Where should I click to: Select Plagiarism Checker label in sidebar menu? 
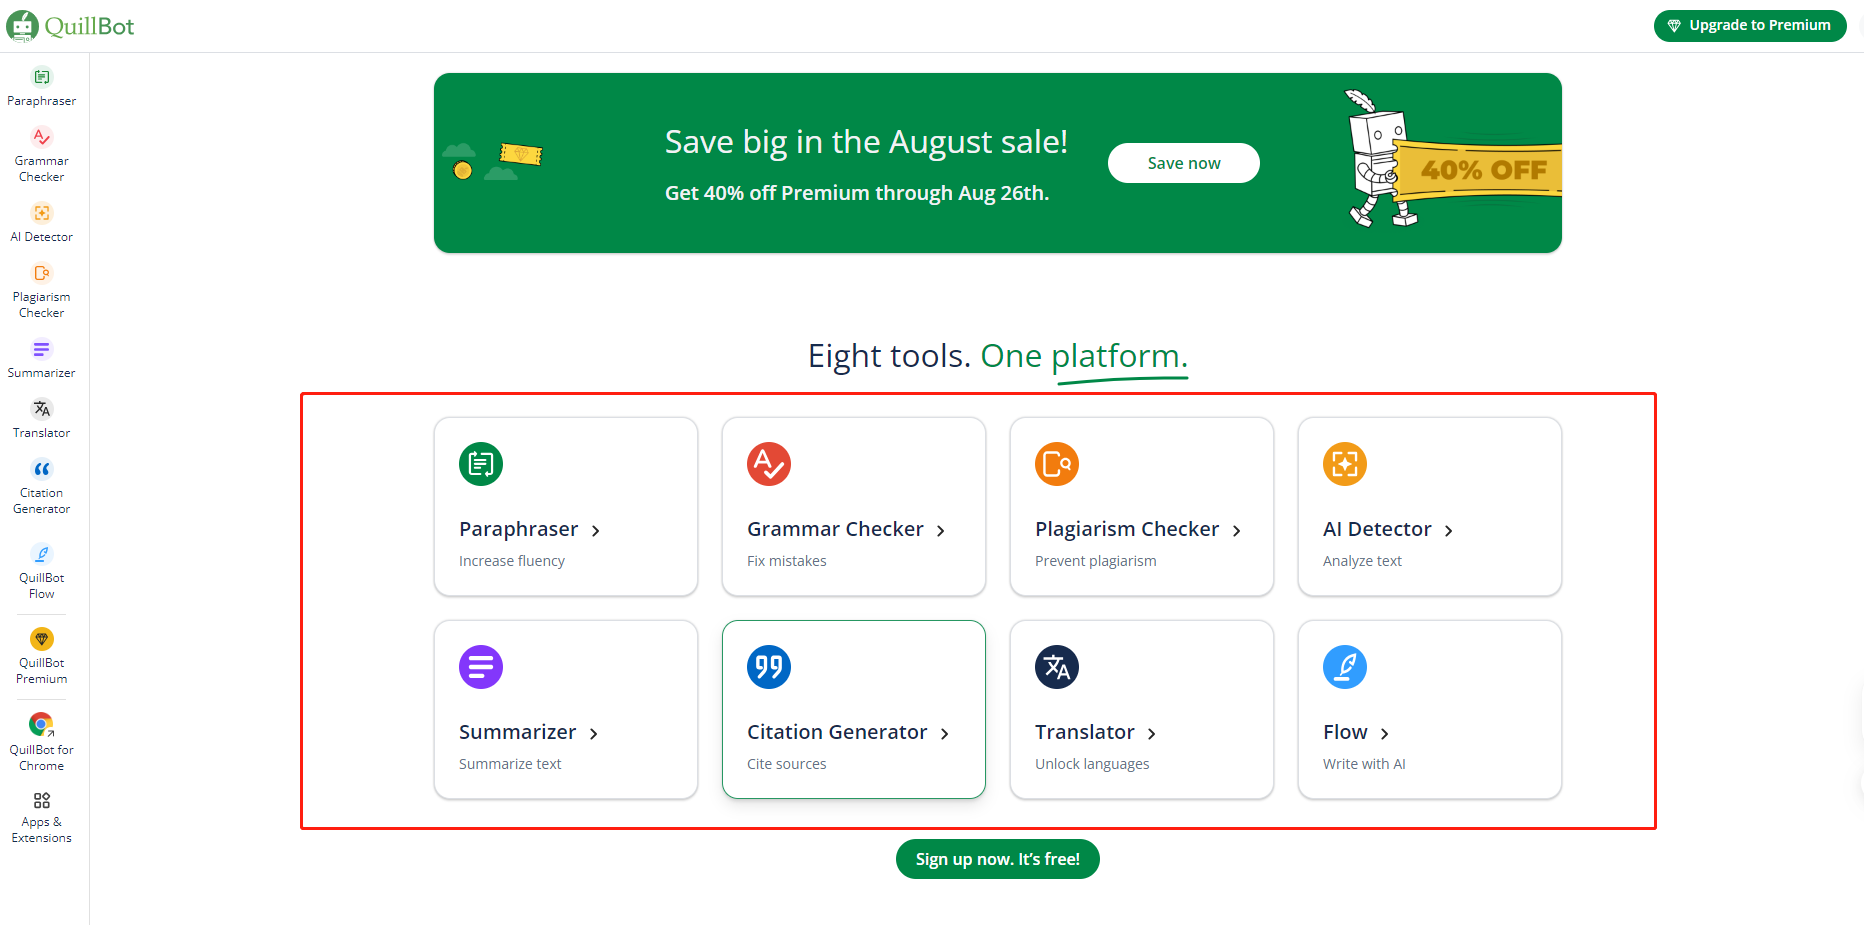pos(42,305)
